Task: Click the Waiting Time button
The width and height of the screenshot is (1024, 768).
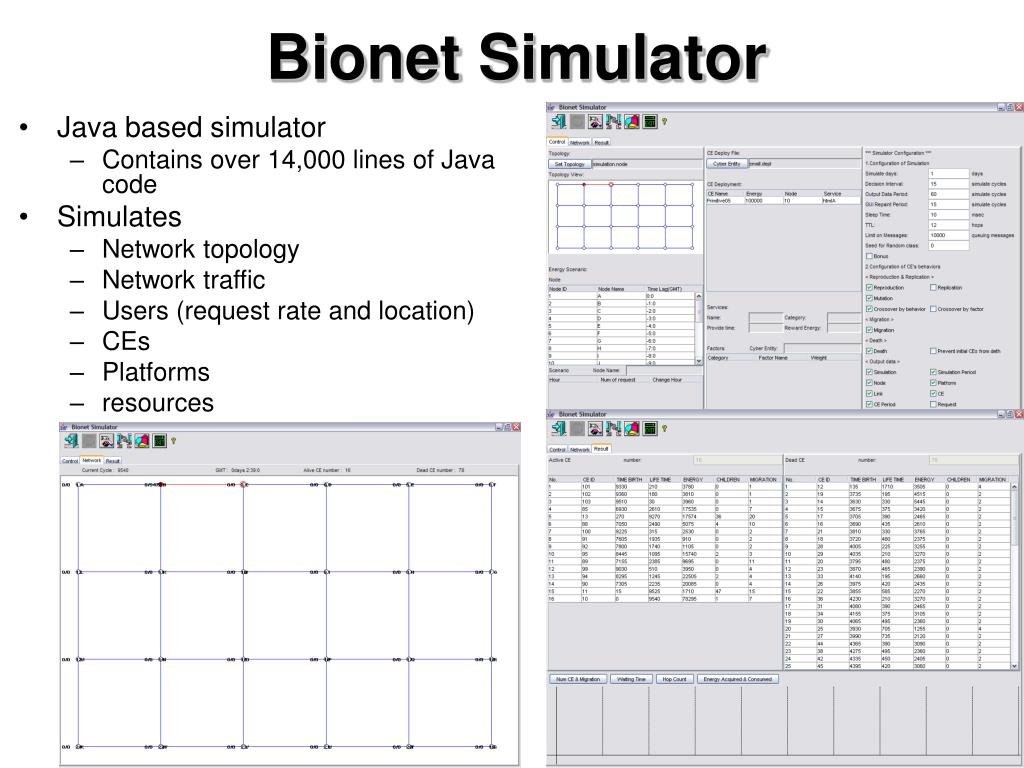Action: tap(631, 679)
